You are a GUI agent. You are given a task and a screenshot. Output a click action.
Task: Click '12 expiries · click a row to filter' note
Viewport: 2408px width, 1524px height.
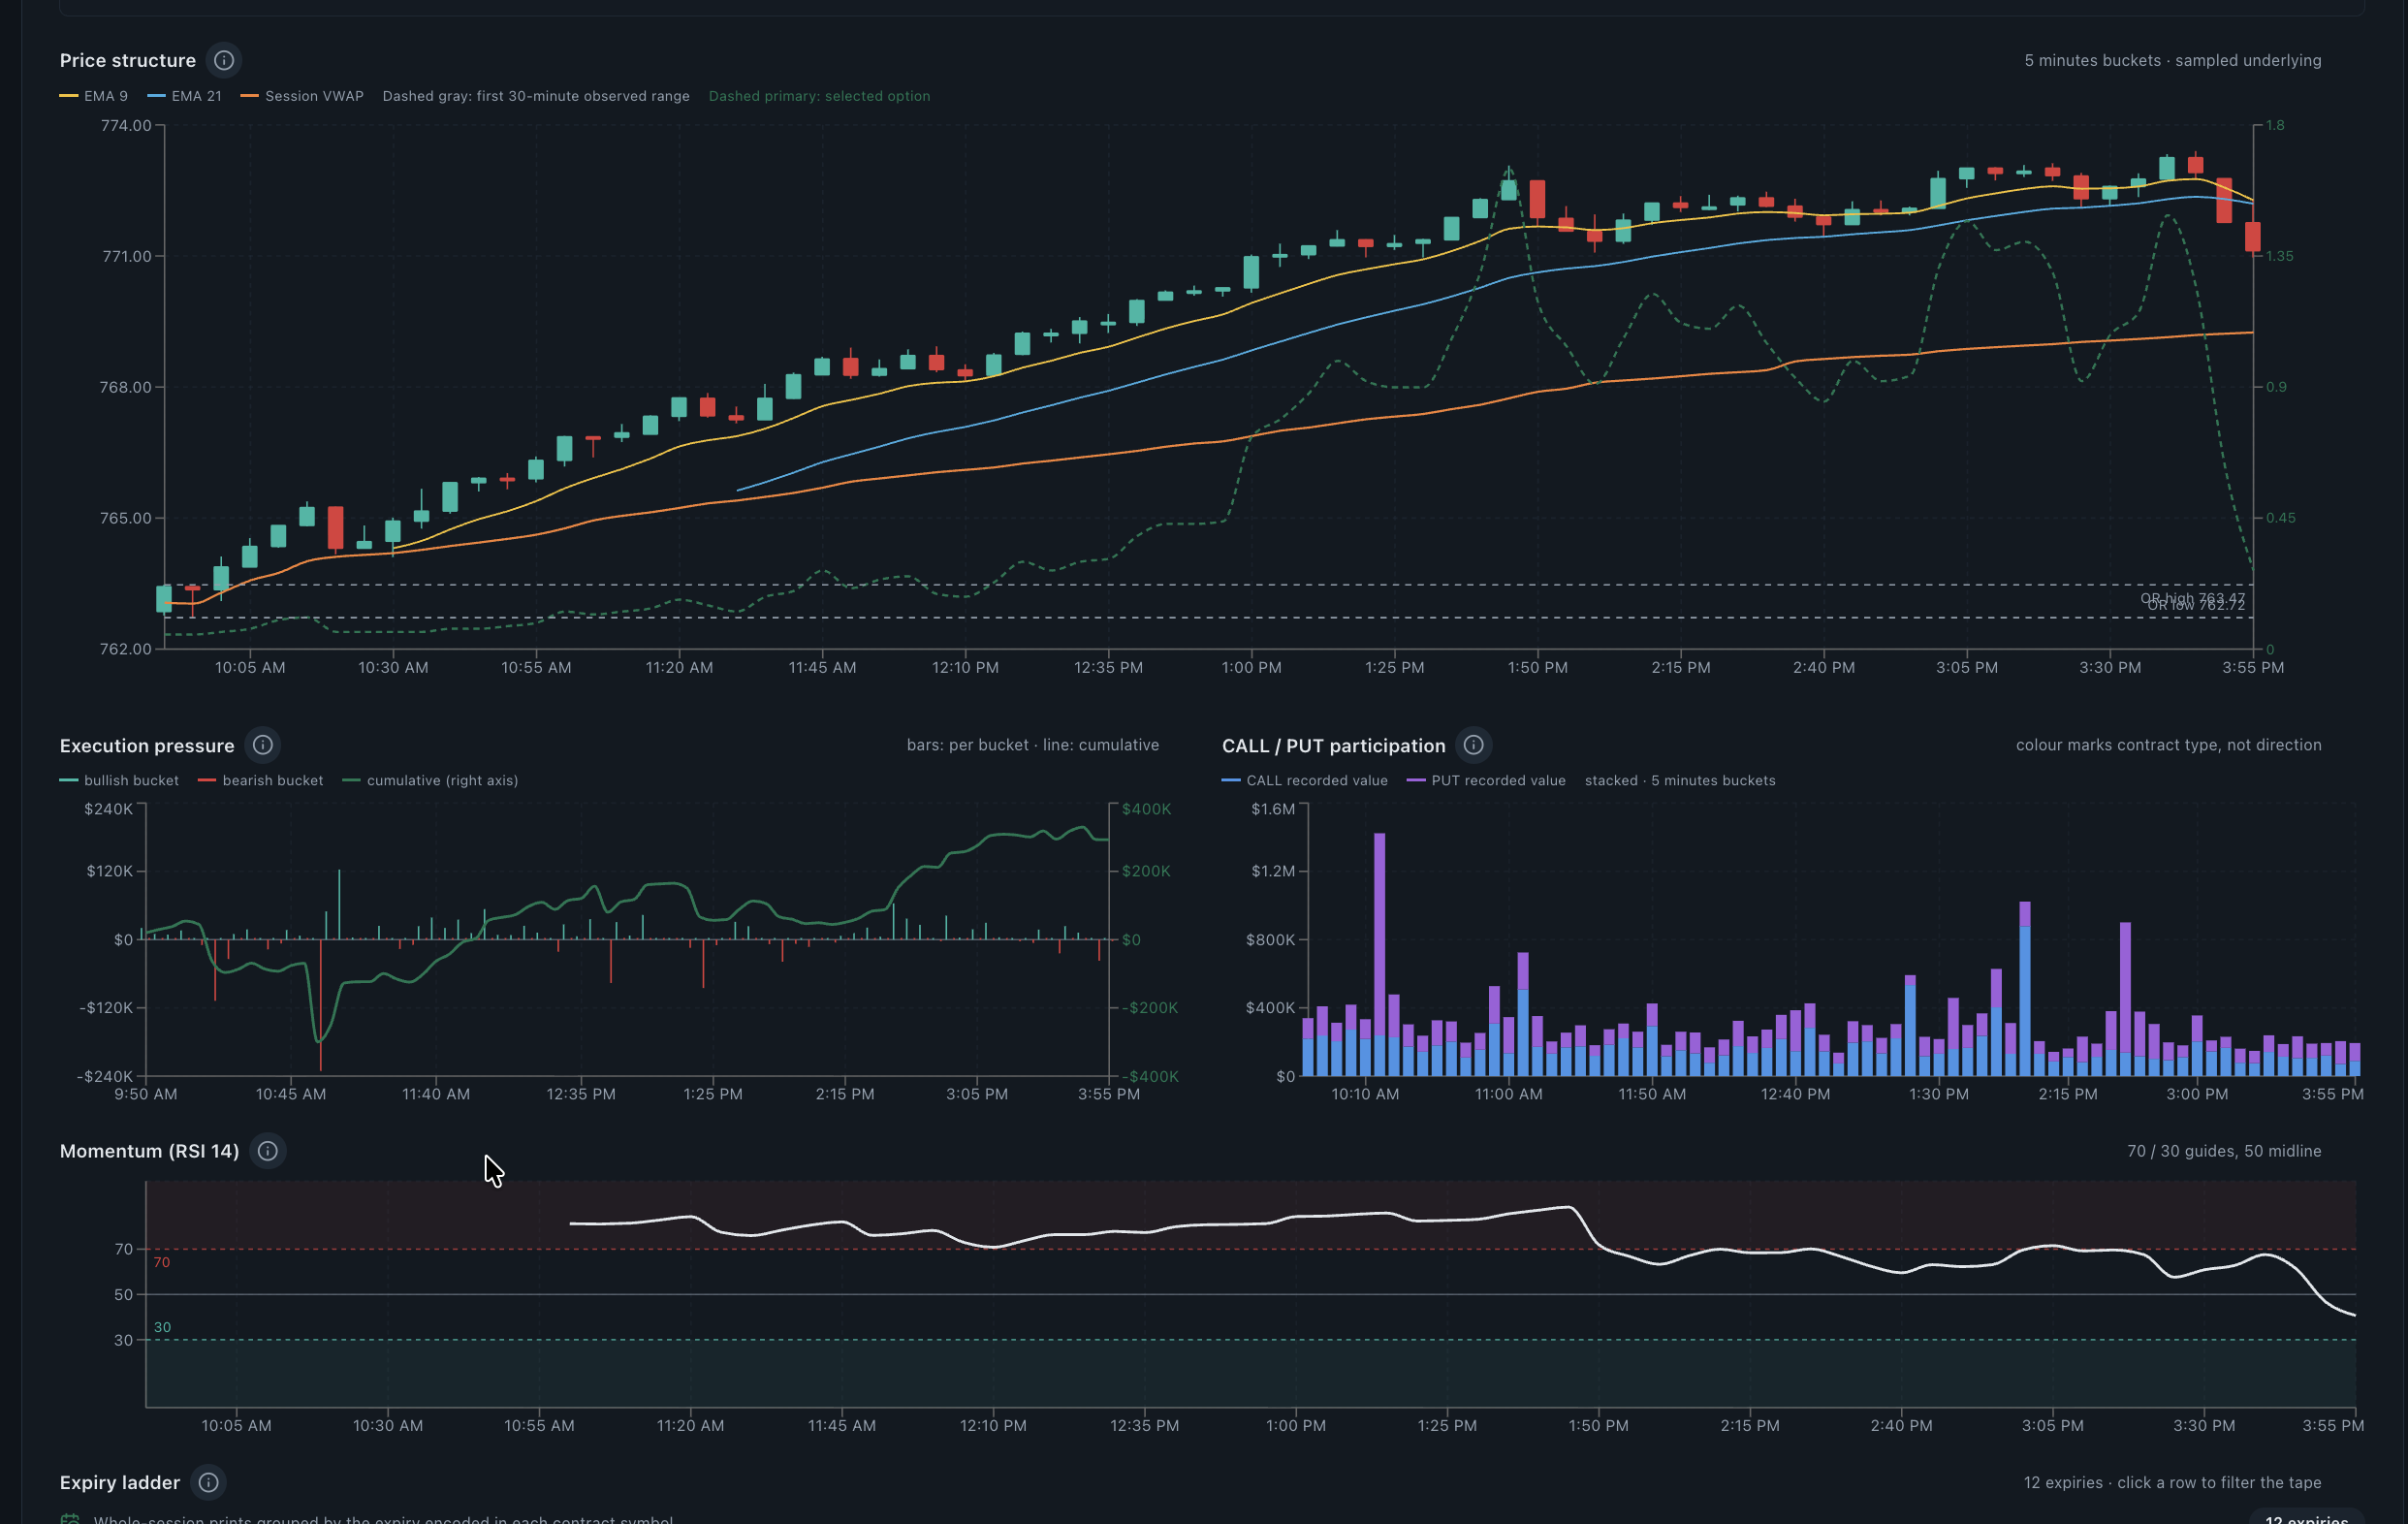point(2172,1482)
